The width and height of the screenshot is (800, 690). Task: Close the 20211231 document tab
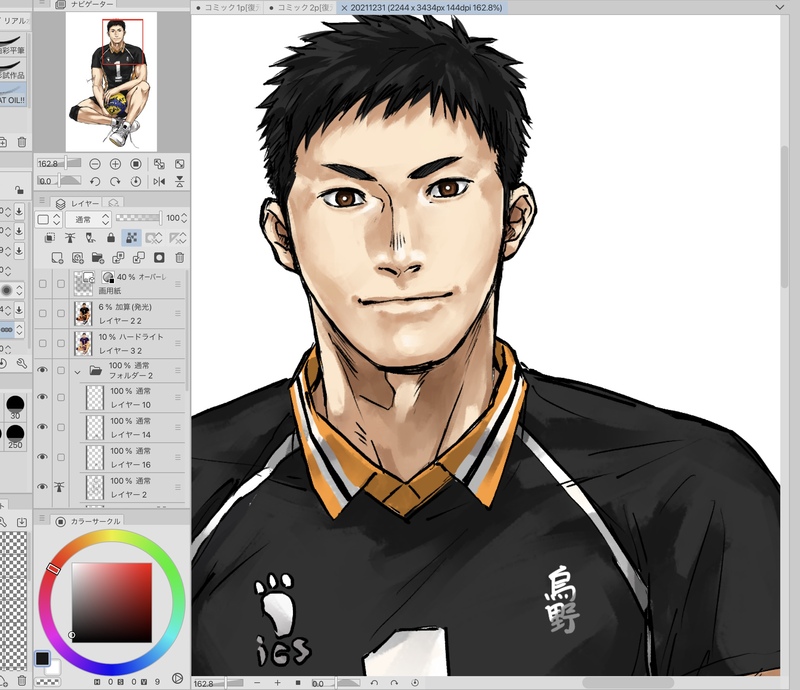344,8
